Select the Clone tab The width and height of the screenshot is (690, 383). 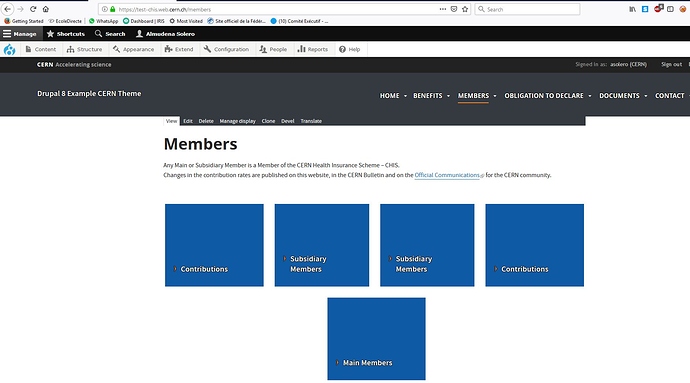coord(268,121)
